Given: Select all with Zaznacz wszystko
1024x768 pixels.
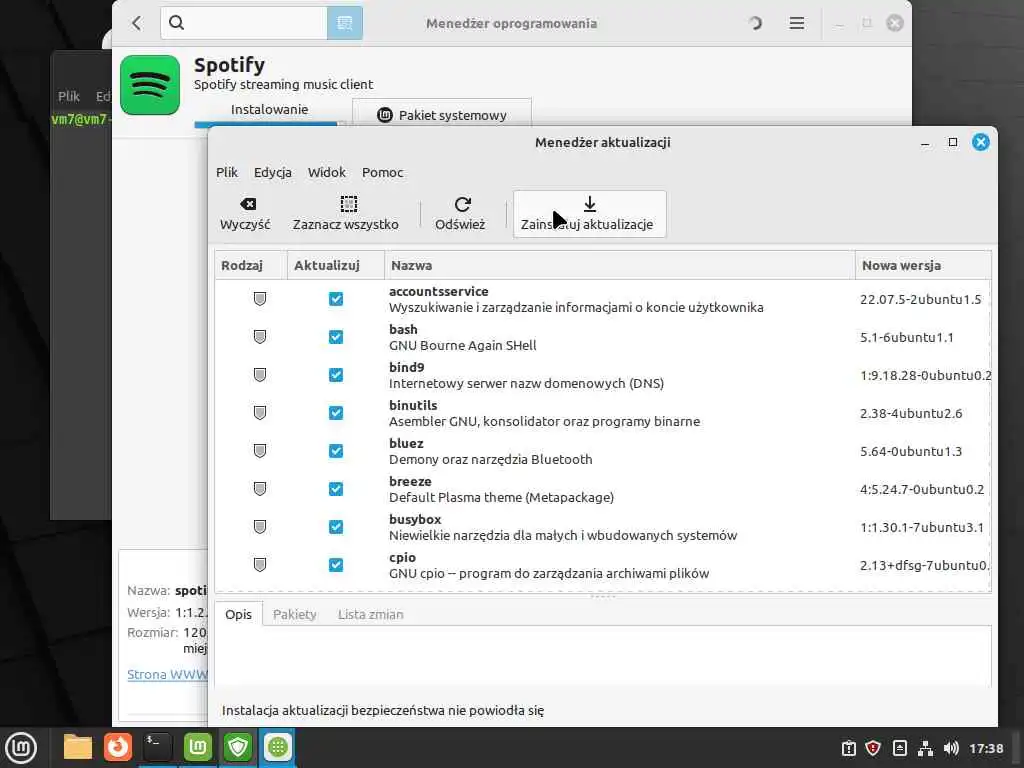Looking at the screenshot, I should click(x=345, y=214).
